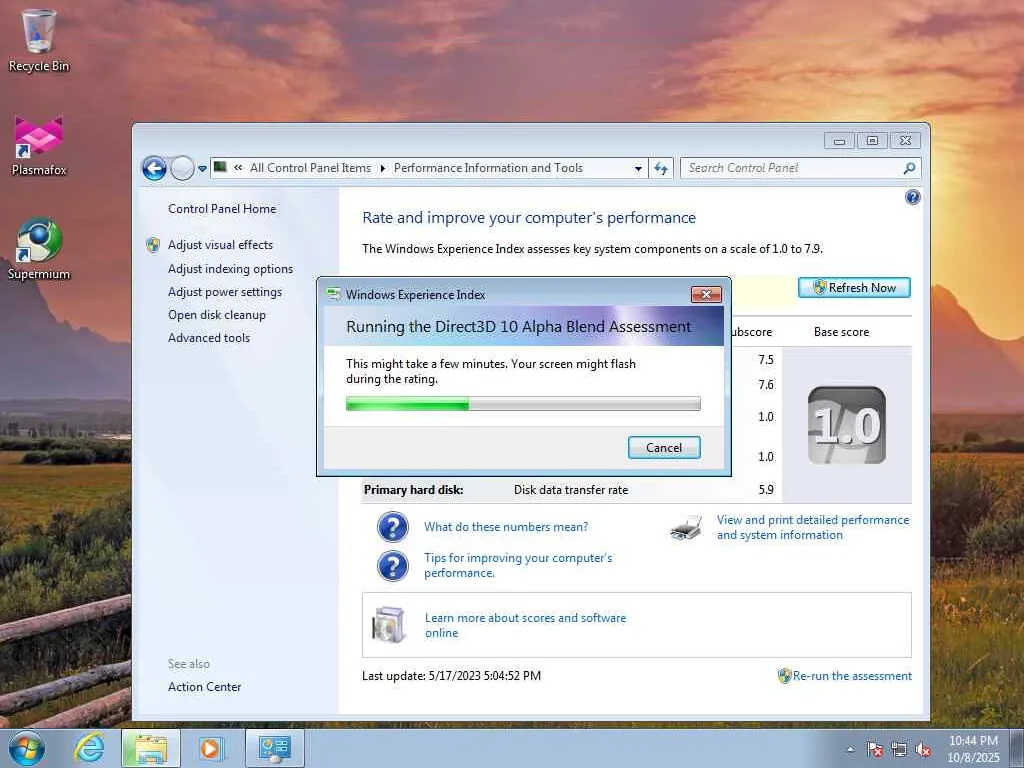This screenshot has height=768, width=1024.
Task: Click the Action Center flag tray icon
Action: click(874, 750)
